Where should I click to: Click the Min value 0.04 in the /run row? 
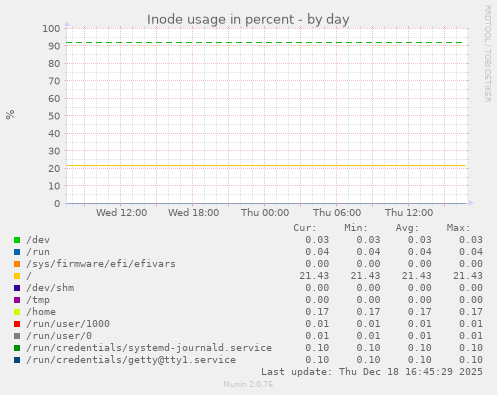coord(368,252)
